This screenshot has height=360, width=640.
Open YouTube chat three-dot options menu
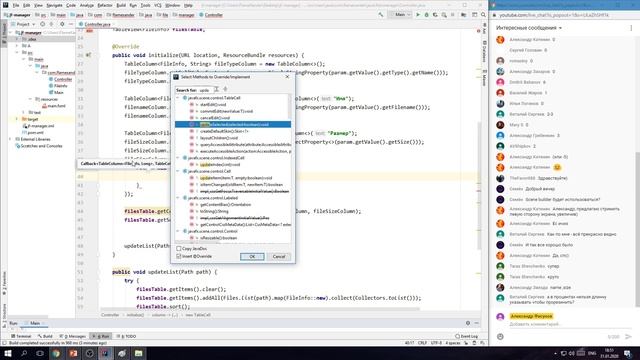pos(631,28)
